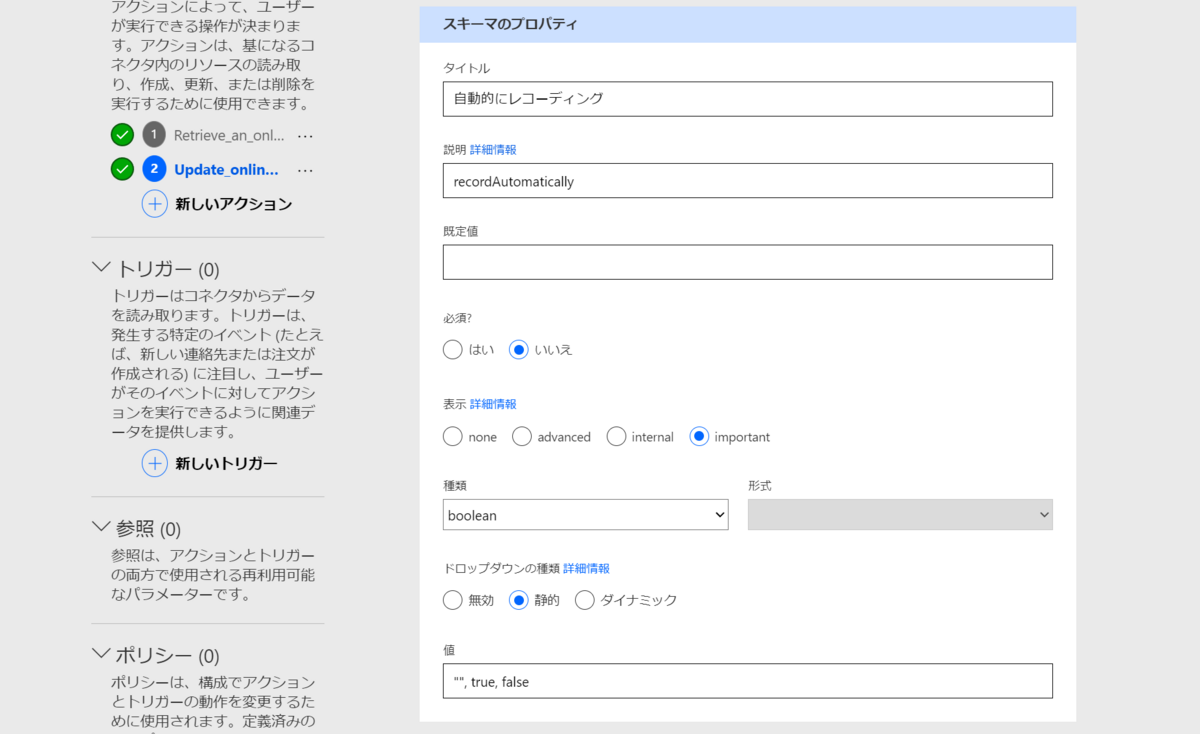Select the advanced visibility radio button
The height and width of the screenshot is (734, 1200).
click(x=522, y=437)
